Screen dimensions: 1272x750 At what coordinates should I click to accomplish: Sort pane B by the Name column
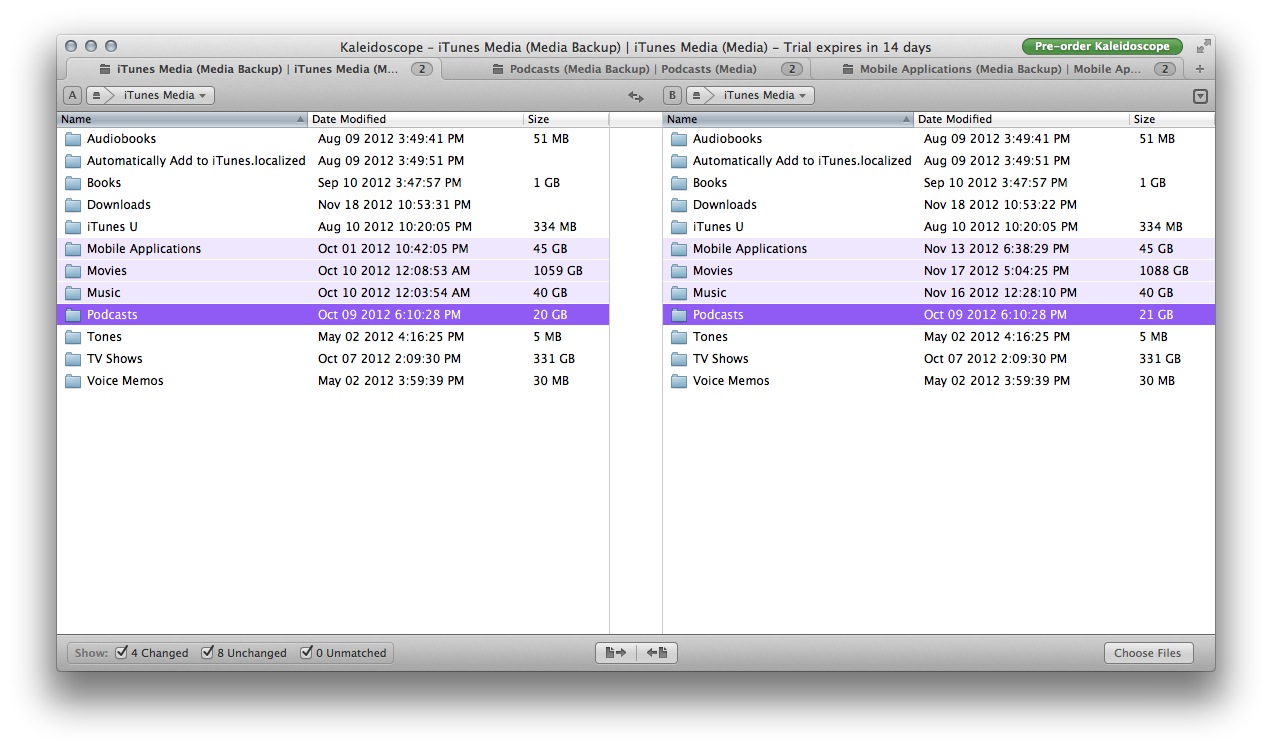tap(789, 119)
